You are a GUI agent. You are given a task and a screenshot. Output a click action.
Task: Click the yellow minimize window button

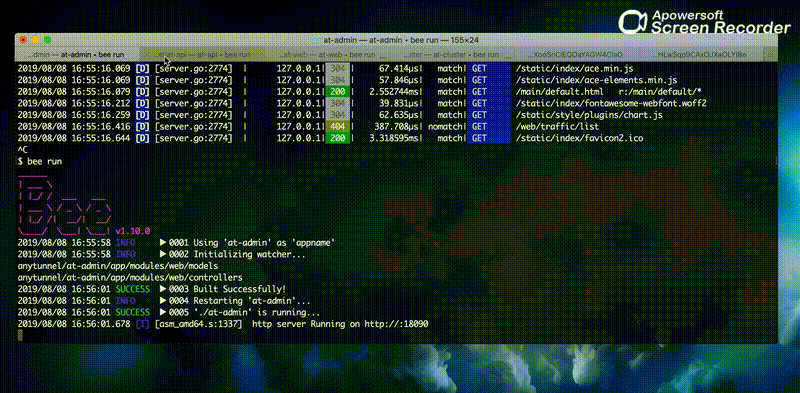point(35,40)
